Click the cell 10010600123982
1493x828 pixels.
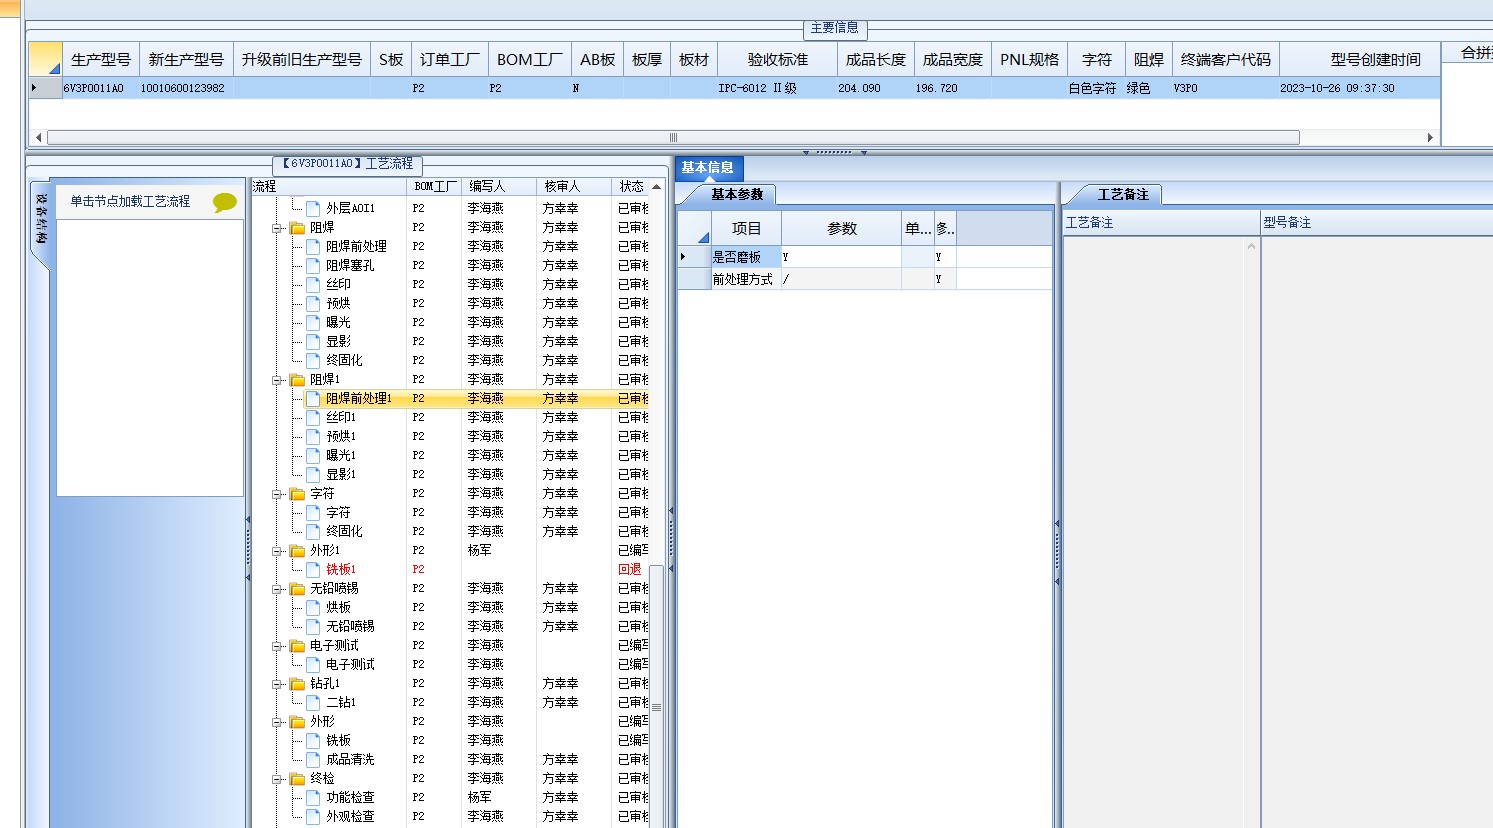186,88
